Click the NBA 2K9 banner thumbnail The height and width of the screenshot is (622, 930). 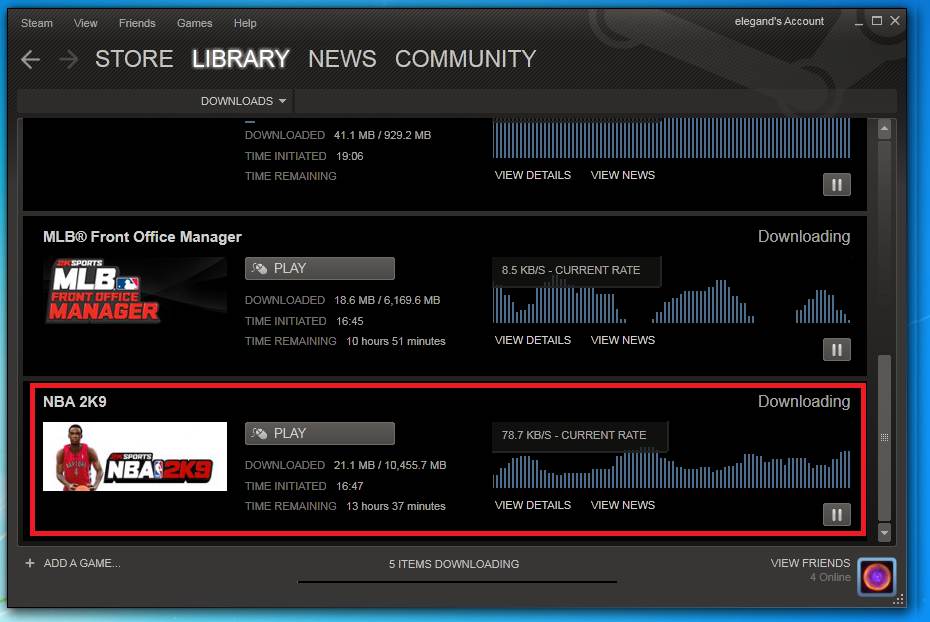tap(135, 457)
